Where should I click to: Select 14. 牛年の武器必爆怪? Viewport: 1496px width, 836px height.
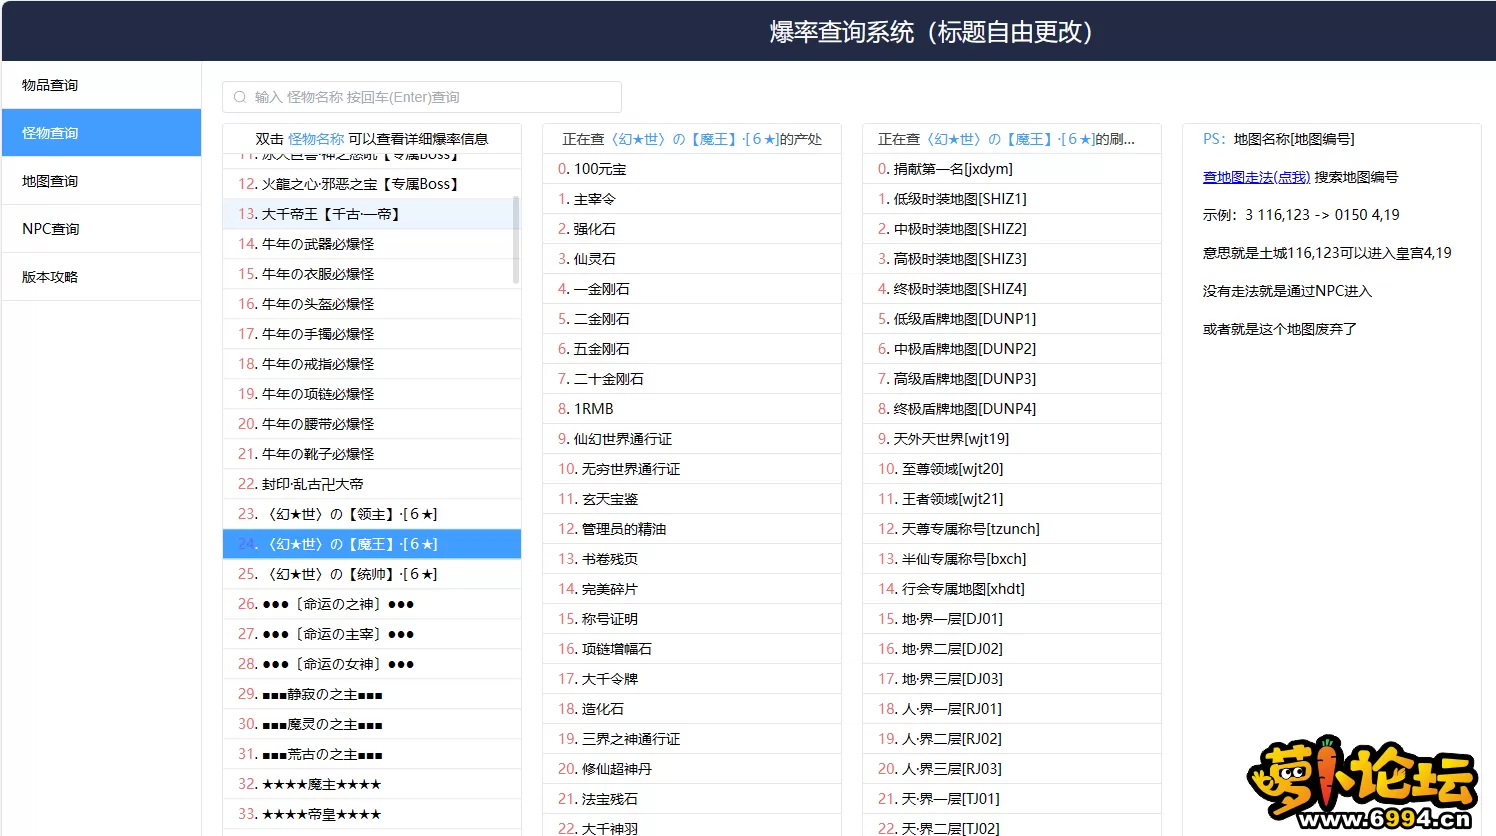pyautogui.click(x=372, y=244)
